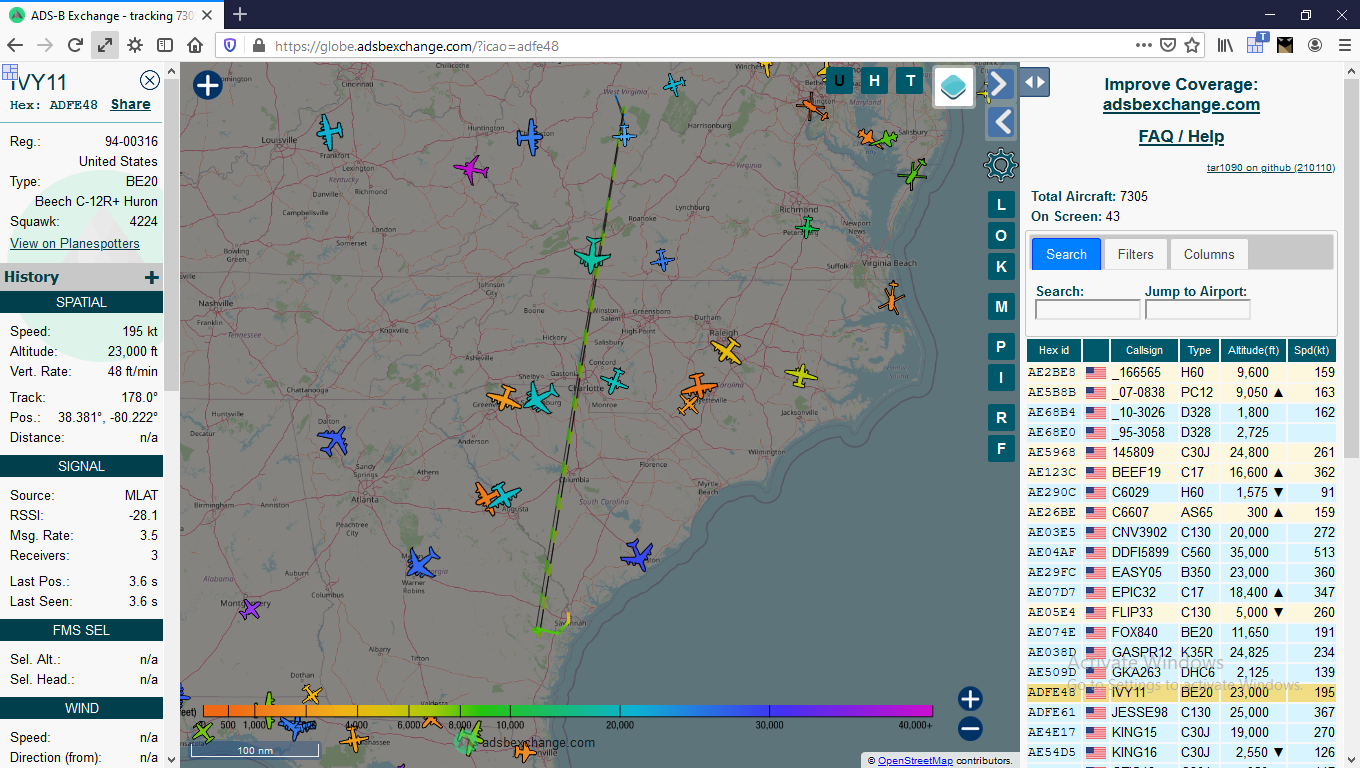1360x768 pixels.
Task: Click the round plus button above map
Action: click(x=207, y=86)
